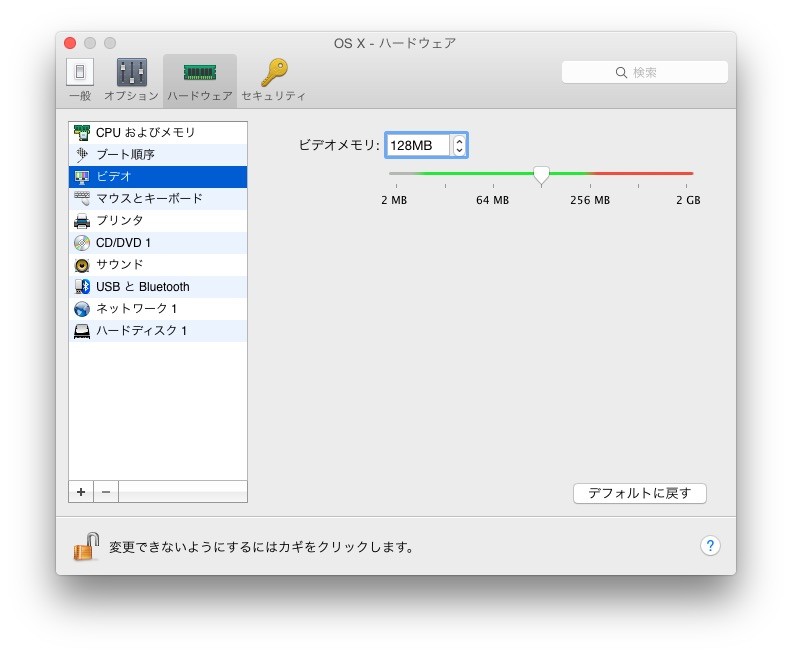The height and width of the screenshot is (655, 792).
Task: Click the ビデオメモリ 128MB input field
Action: pyautogui.click(x=417, y=145)
